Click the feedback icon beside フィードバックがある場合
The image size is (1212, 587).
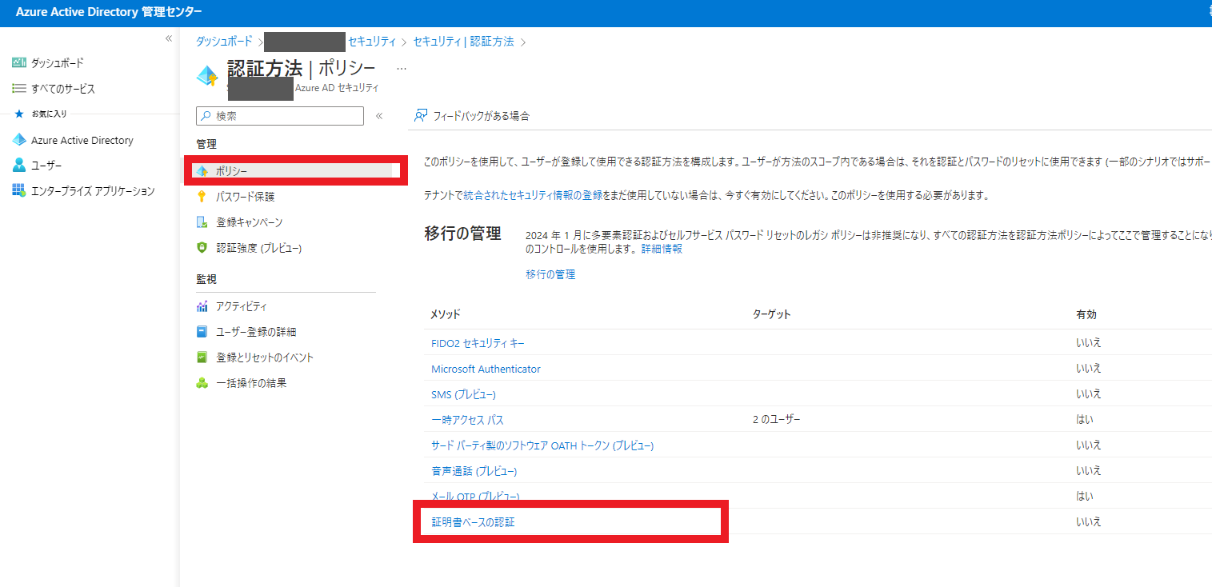click(421, 116)
